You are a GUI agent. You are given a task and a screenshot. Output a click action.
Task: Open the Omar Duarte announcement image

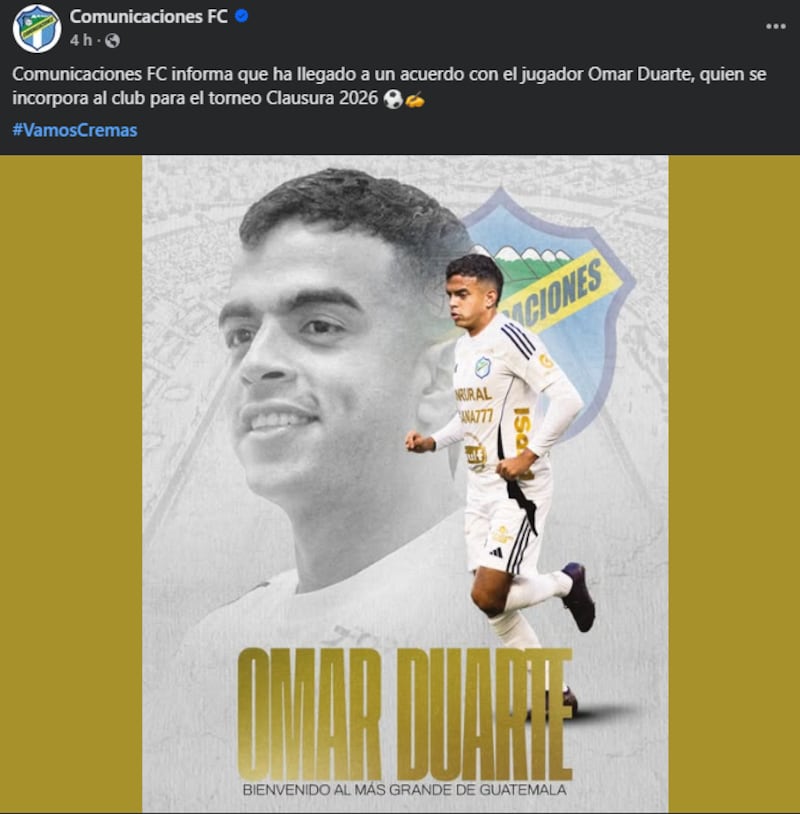coord(405,484)
